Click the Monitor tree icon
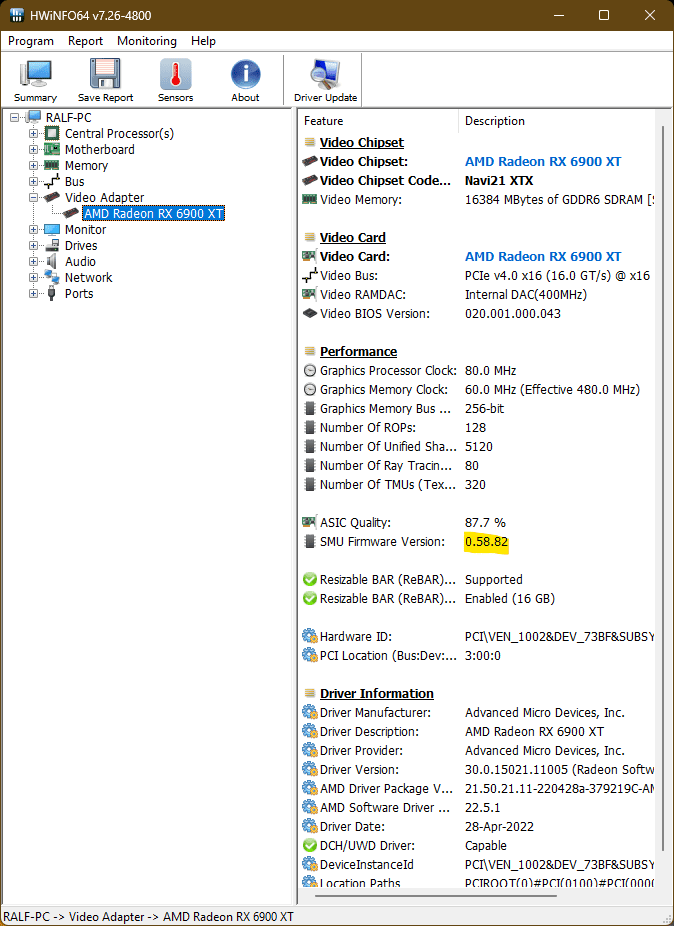The height and width of the screenshot is (926, 674). coord(53,229)
